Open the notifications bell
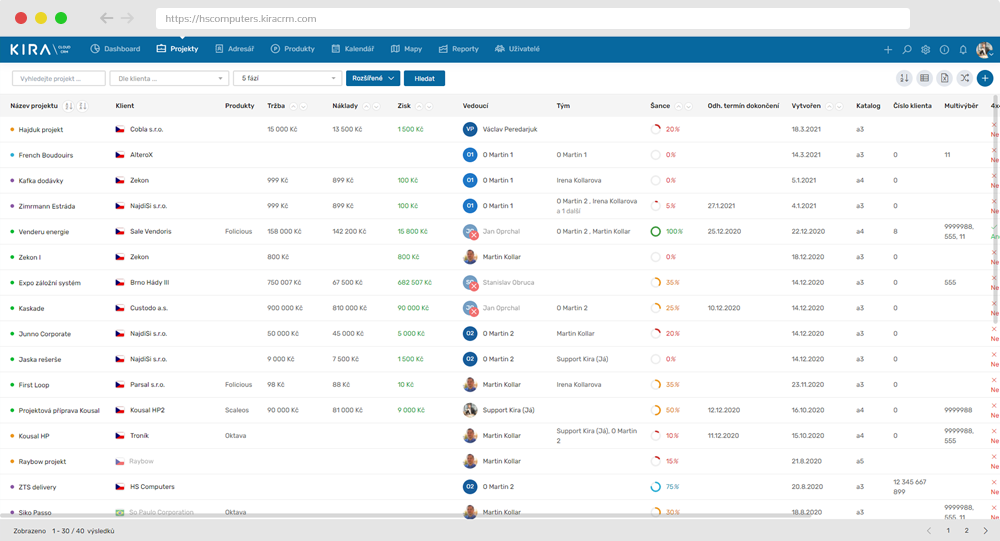Image resolution: width=1000 pixels, height=541 pixels. pos(963,49)
